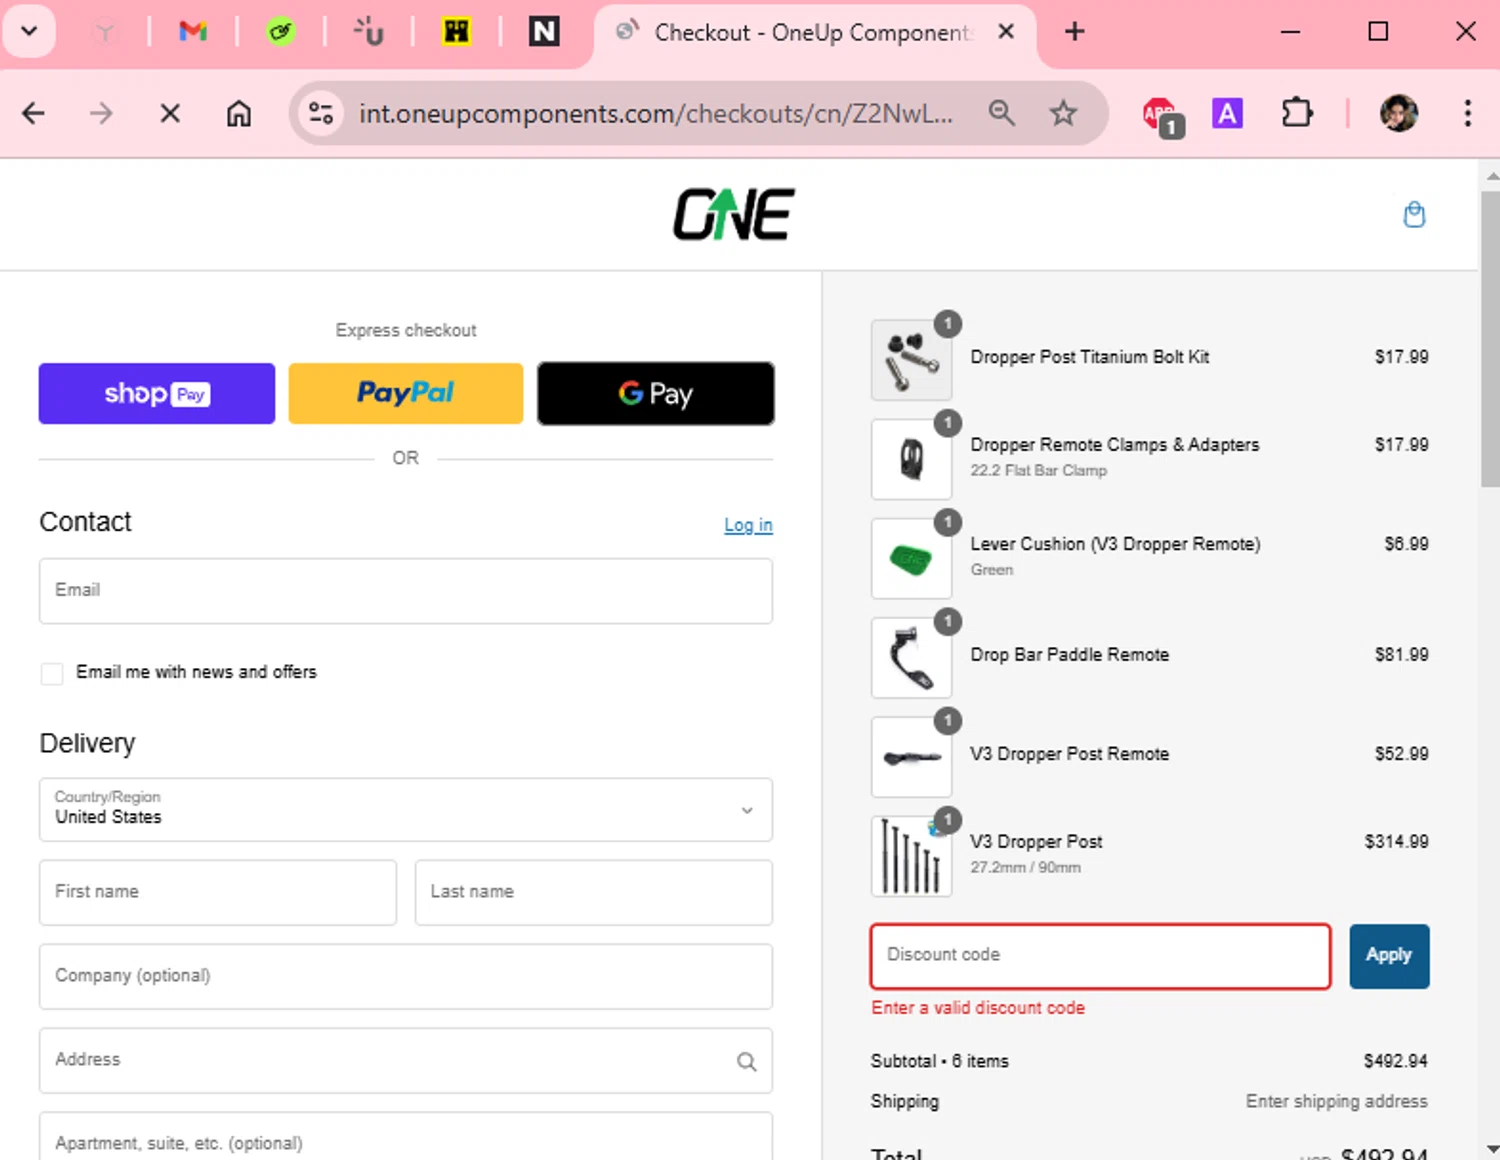The width and height of the screenshot is (1500, 1160).
Task: Click the OneUp ONE logo
Action: click(734, 215)
